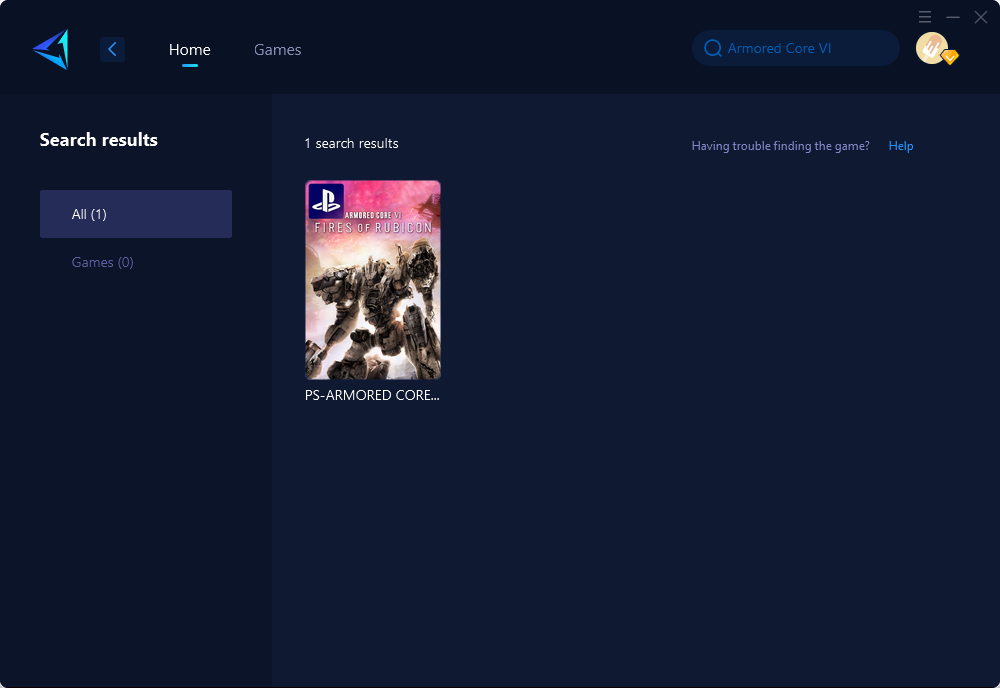
Task: Open Armored Core VI game cover
Action: tap(372, 280)
